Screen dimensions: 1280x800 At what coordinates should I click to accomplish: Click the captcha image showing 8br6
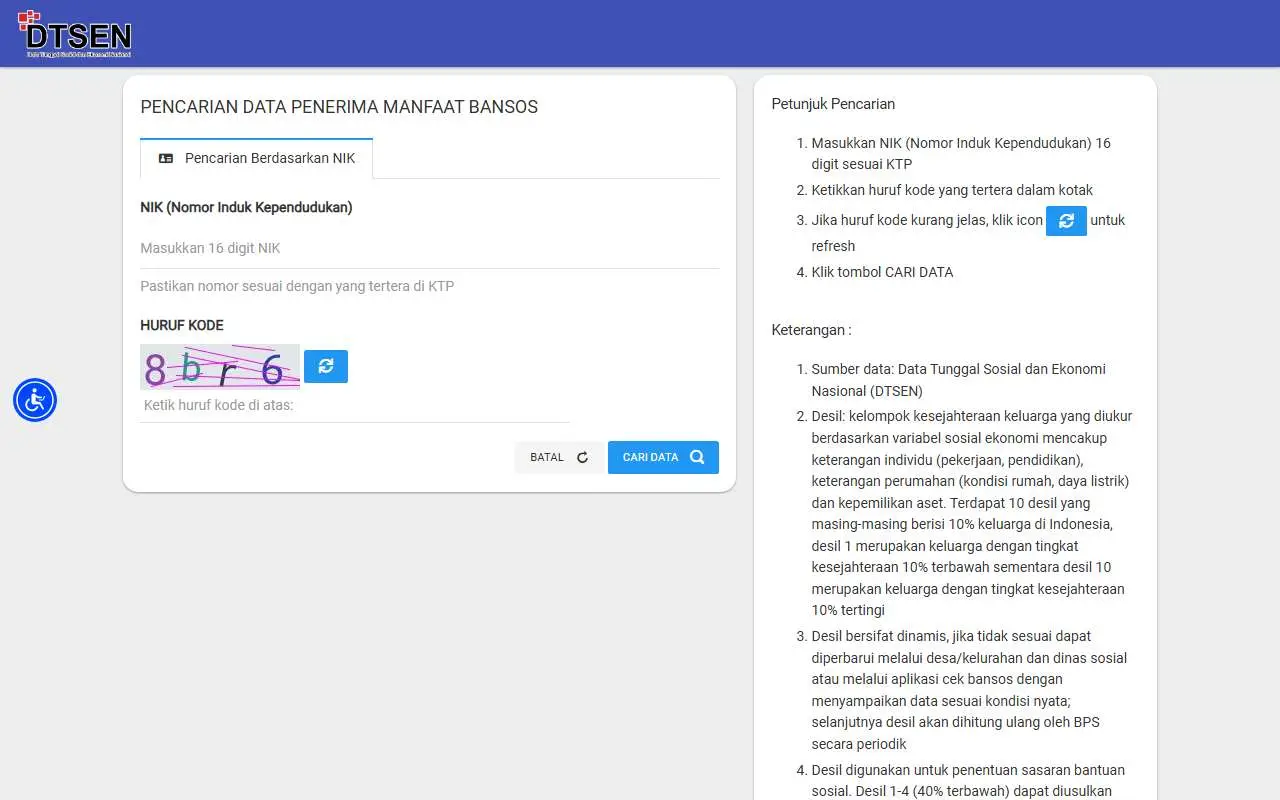220,367
